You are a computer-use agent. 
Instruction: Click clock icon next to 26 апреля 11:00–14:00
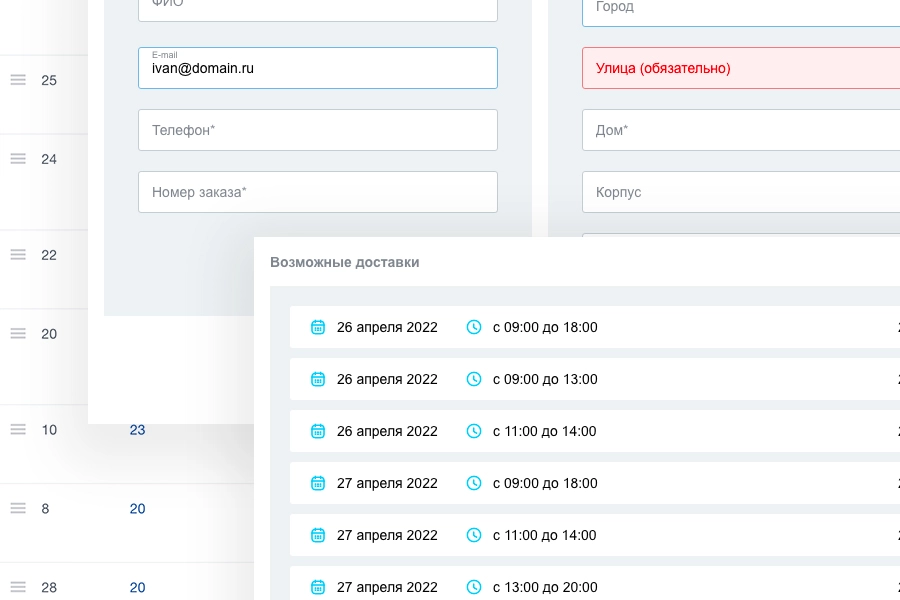pos(474,431)
